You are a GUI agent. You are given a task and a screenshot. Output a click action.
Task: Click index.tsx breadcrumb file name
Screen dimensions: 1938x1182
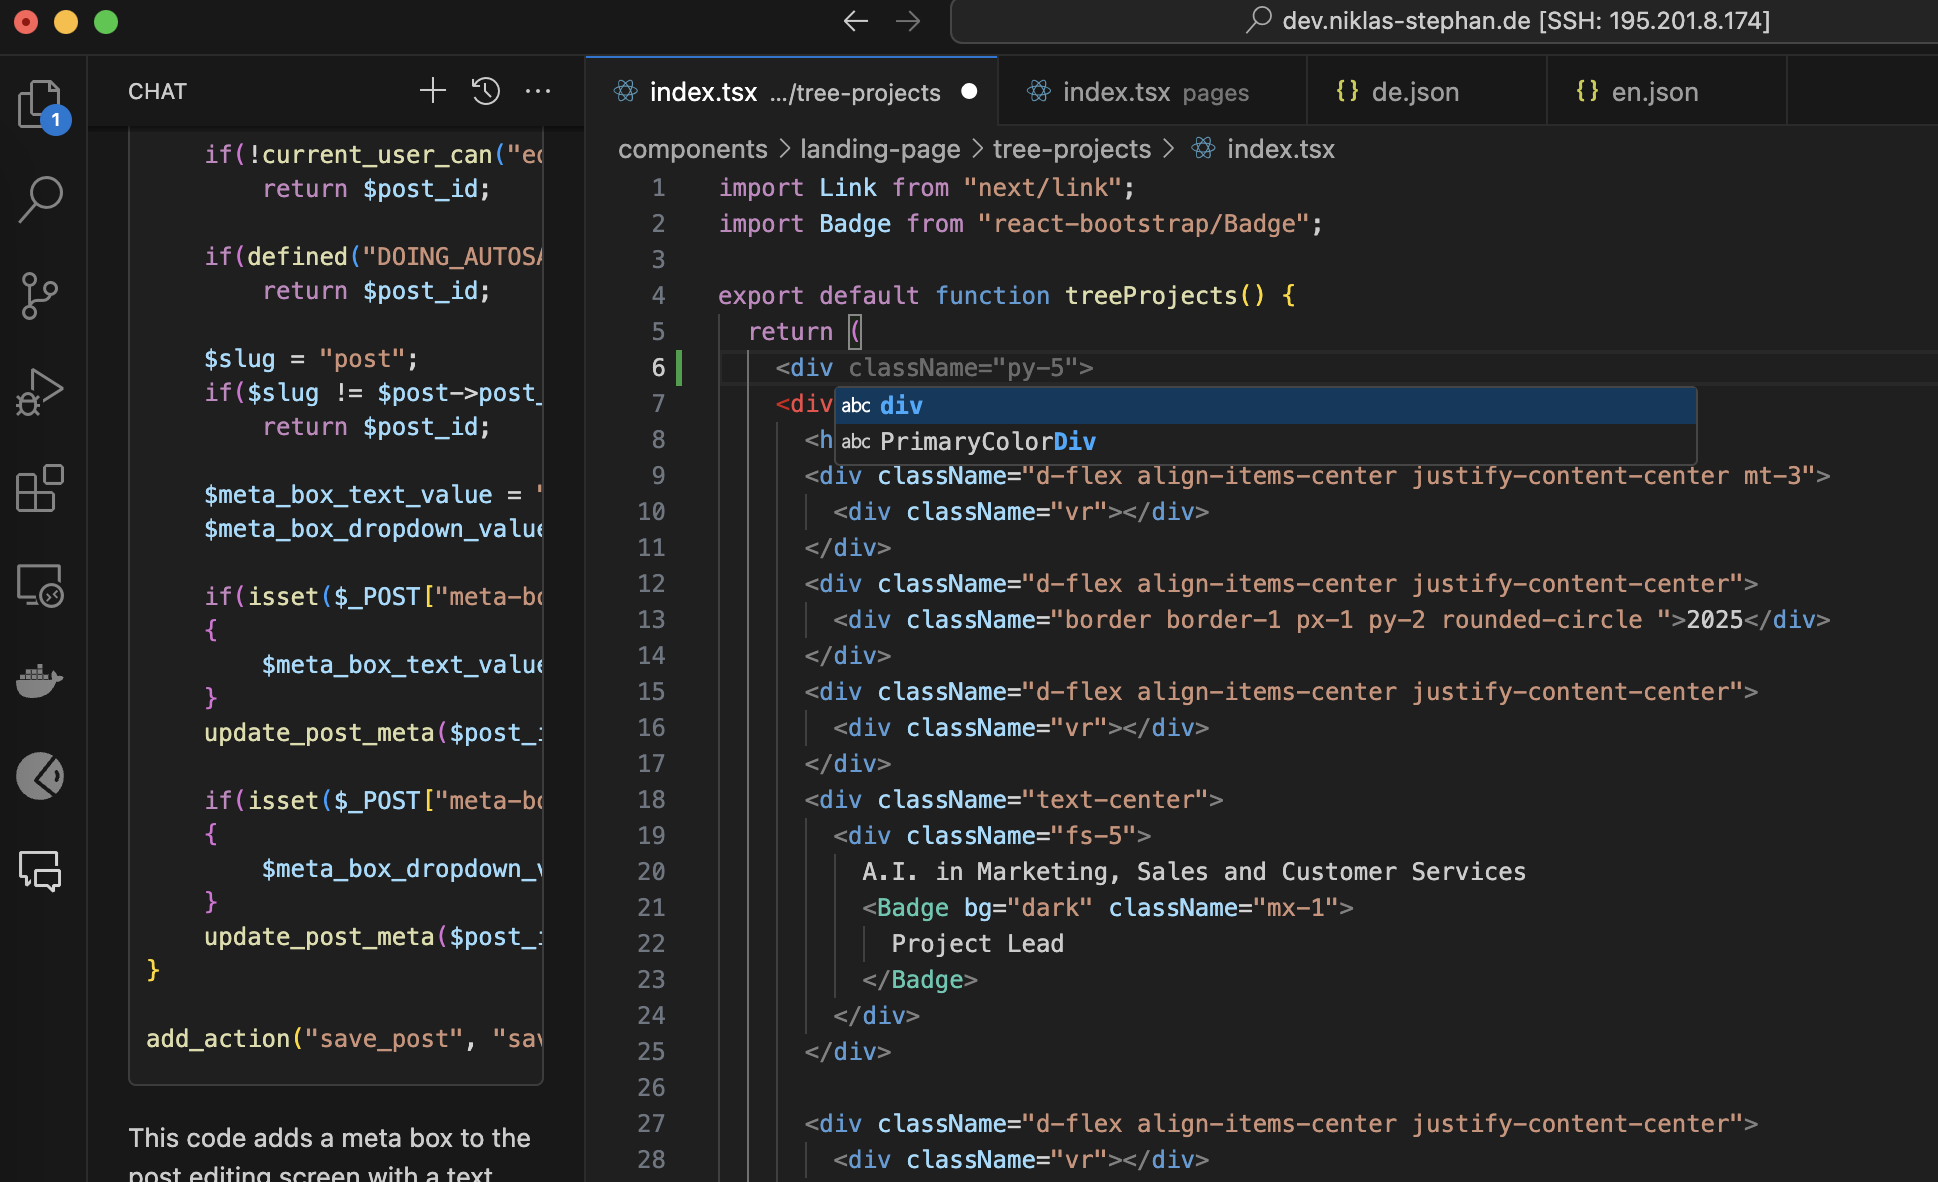[1280, 149]
